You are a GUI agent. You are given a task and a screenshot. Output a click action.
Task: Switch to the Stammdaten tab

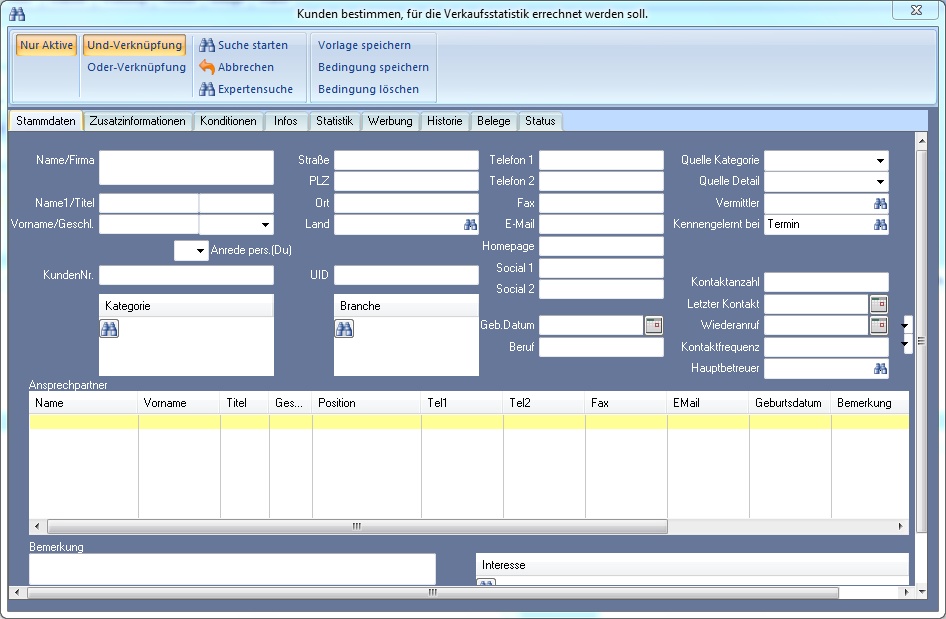click(x=46, y=121)
